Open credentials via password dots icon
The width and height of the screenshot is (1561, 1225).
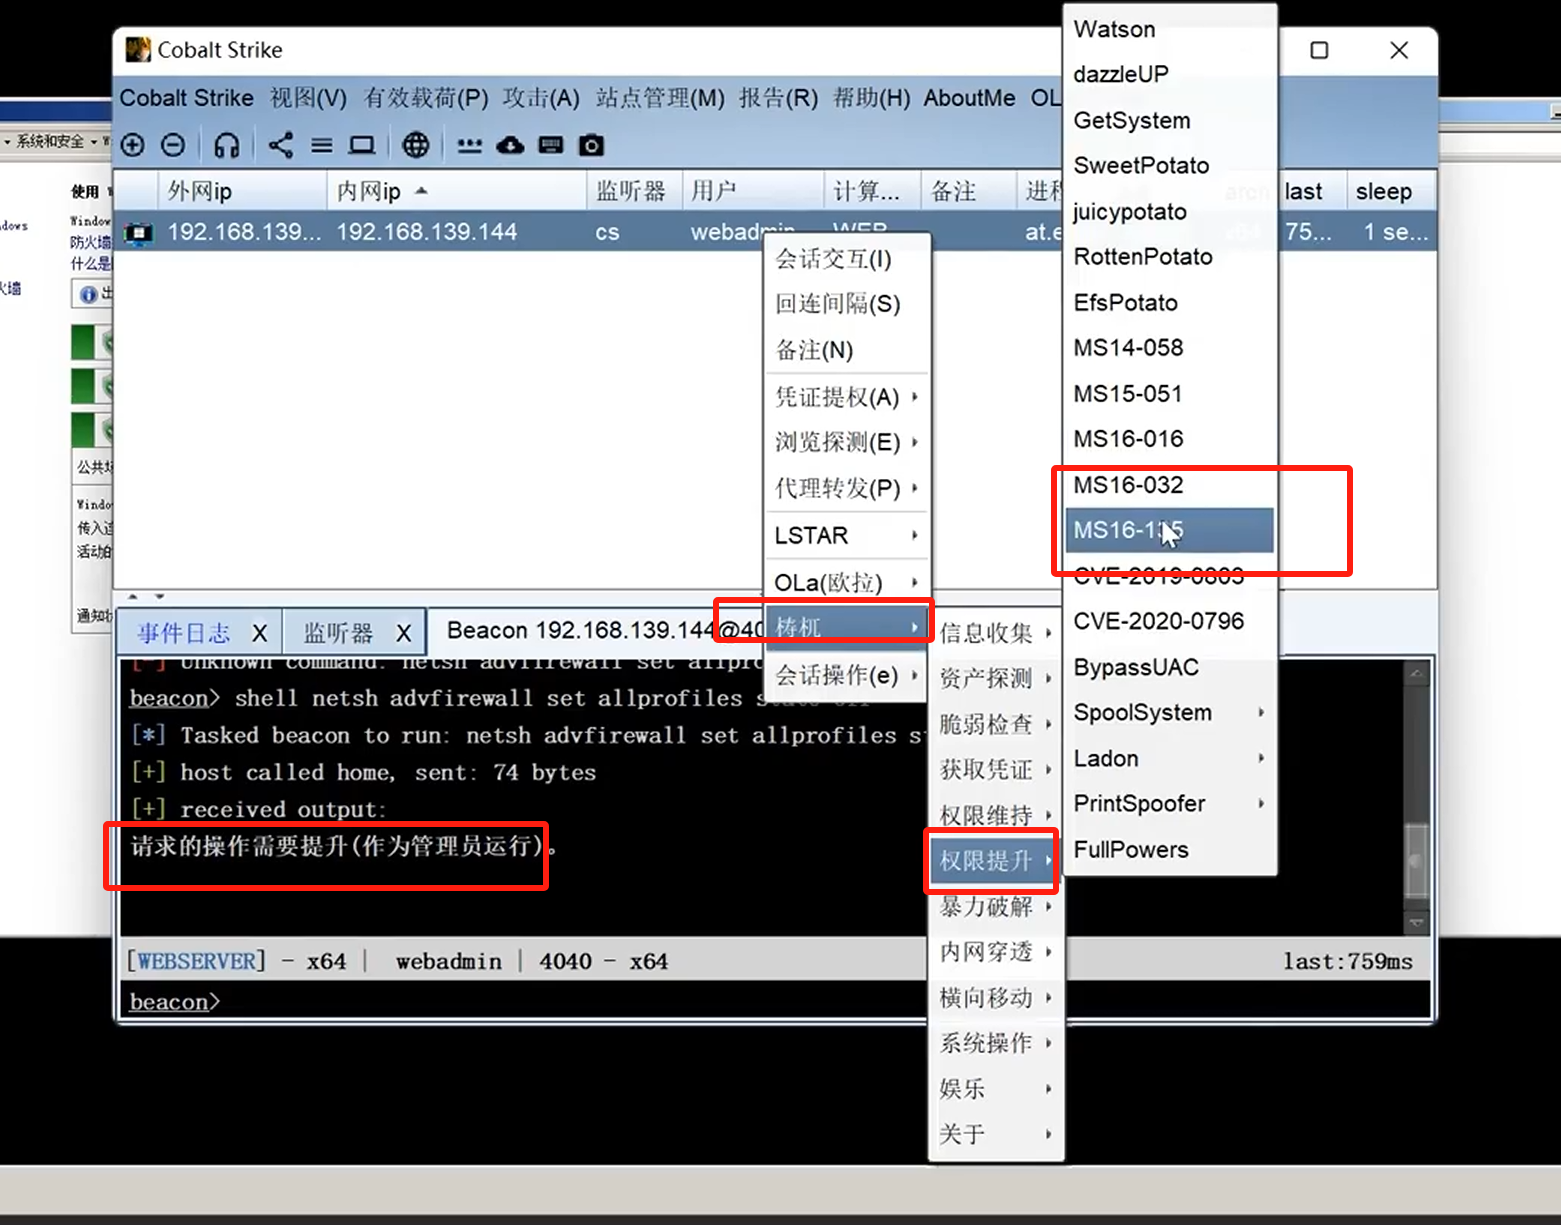(470, 146)
